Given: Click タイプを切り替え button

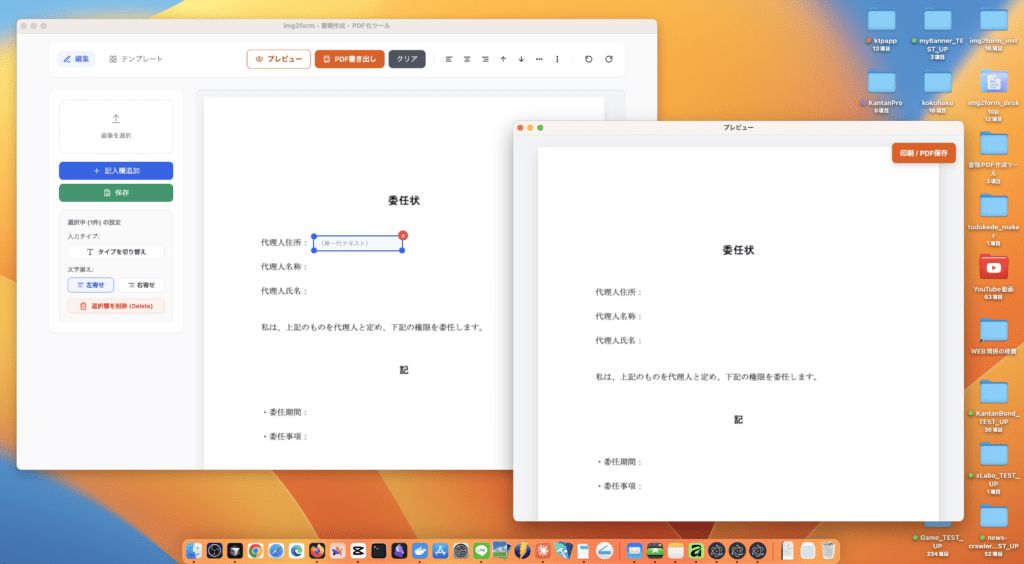Looking at the screenshot, I should click(x=116, y=251).
